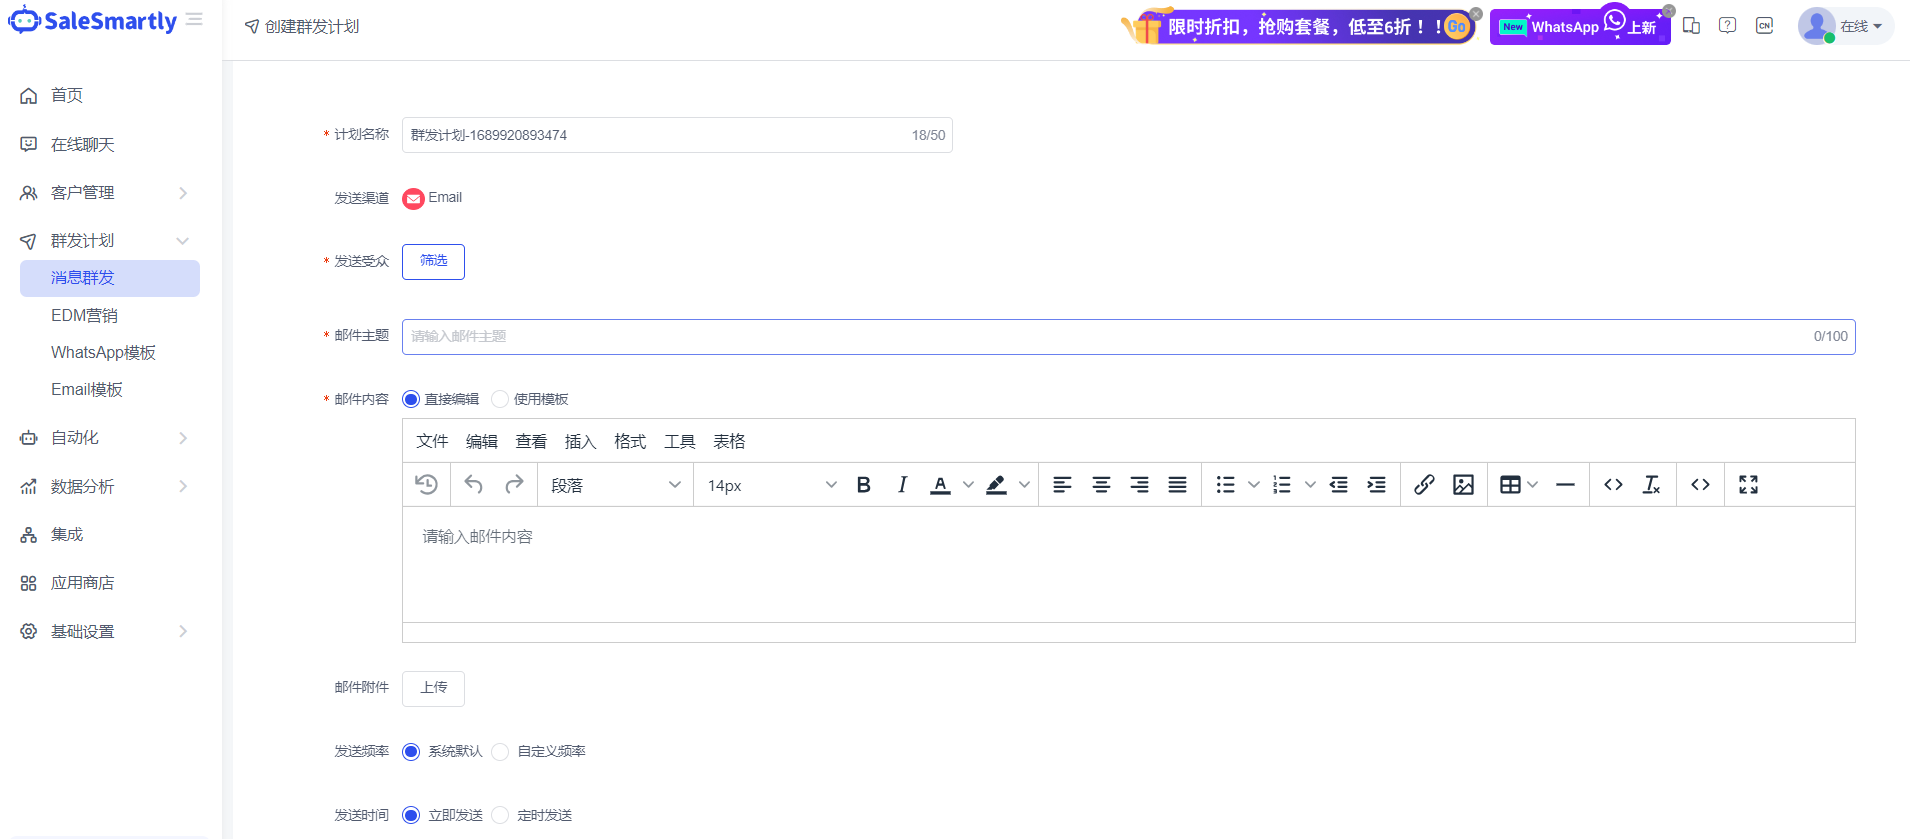Viewport: 1910px width, 839px height.
Task: Toggle bold formatting
Action: 864,485
